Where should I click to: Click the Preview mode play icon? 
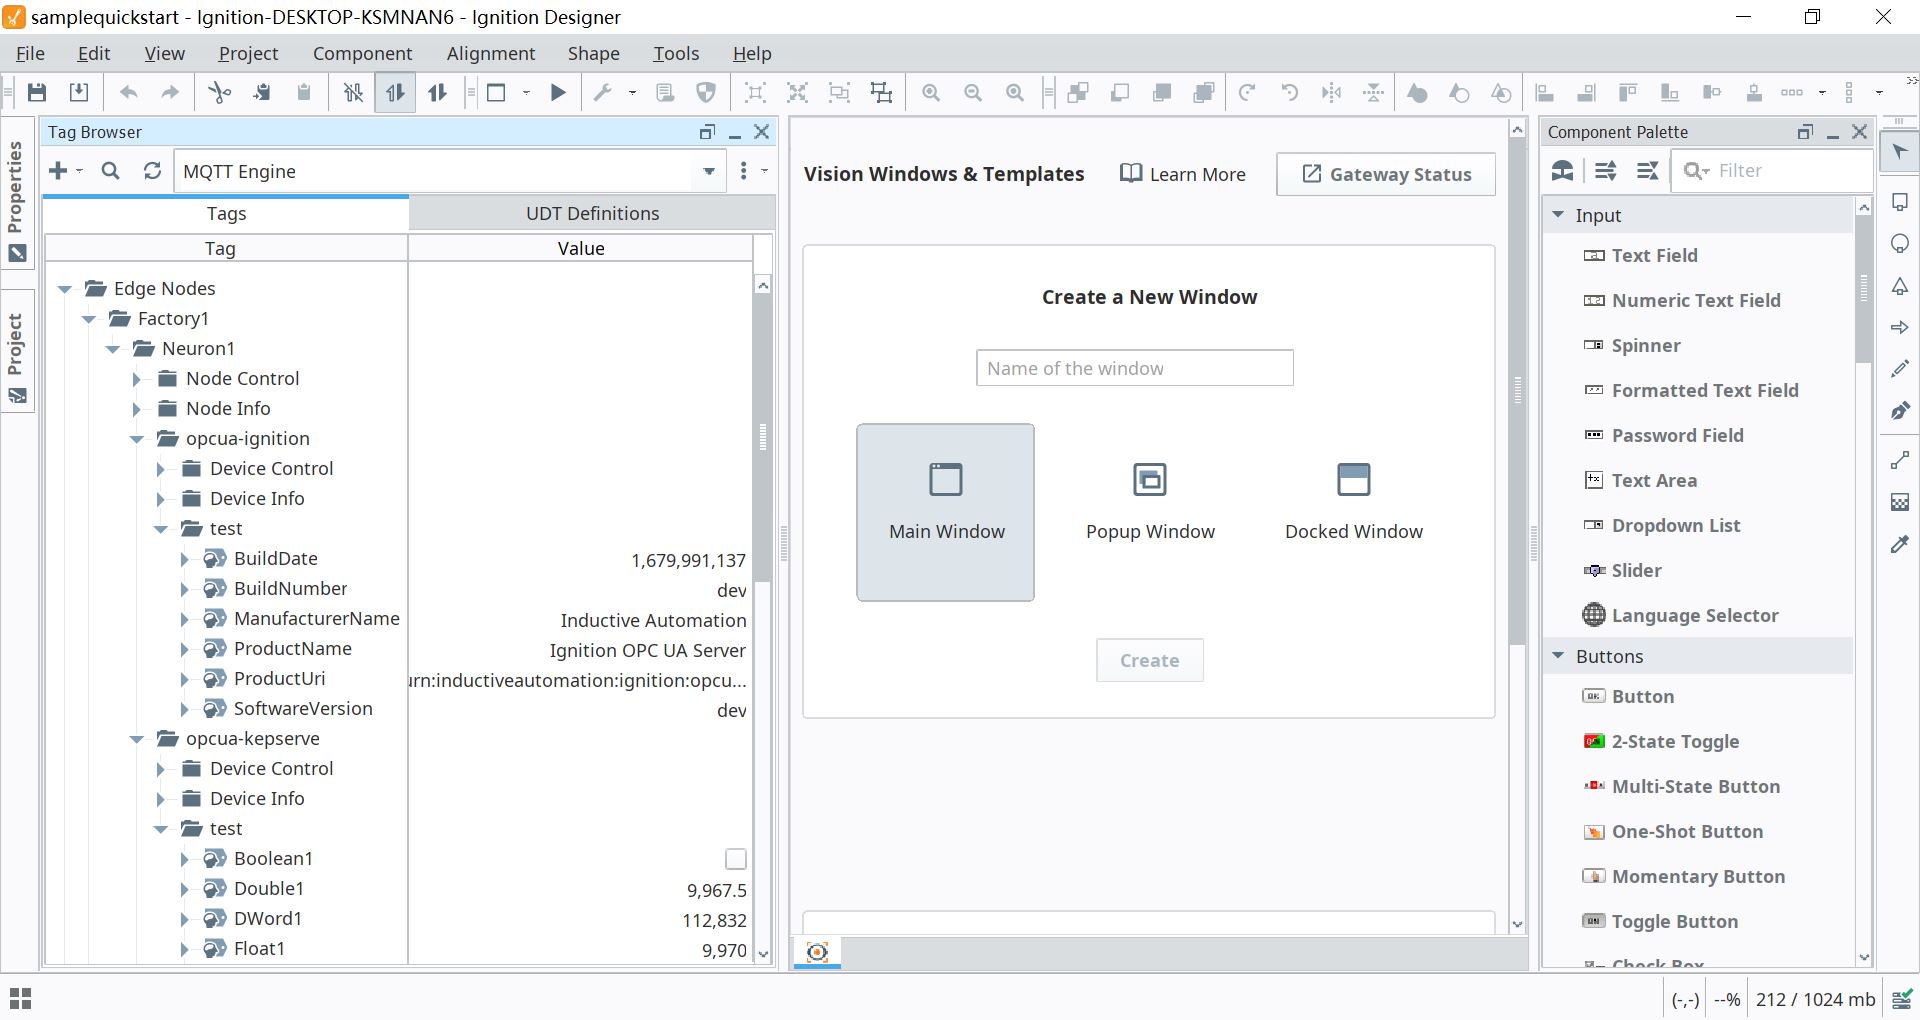[x=558, y=93]
